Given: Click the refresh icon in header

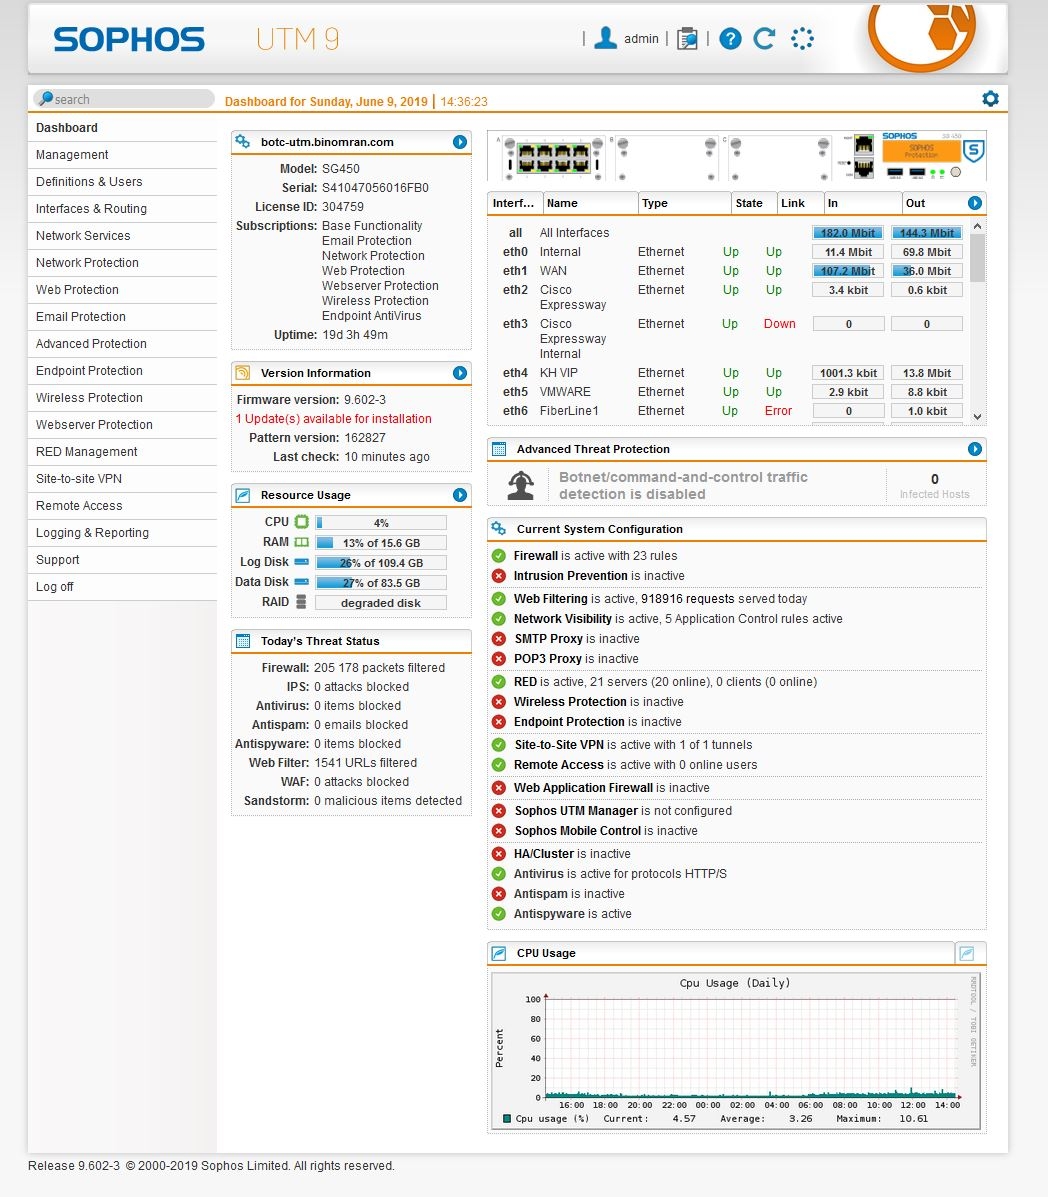Looking at the screenshot, I should tap(765, 39).
